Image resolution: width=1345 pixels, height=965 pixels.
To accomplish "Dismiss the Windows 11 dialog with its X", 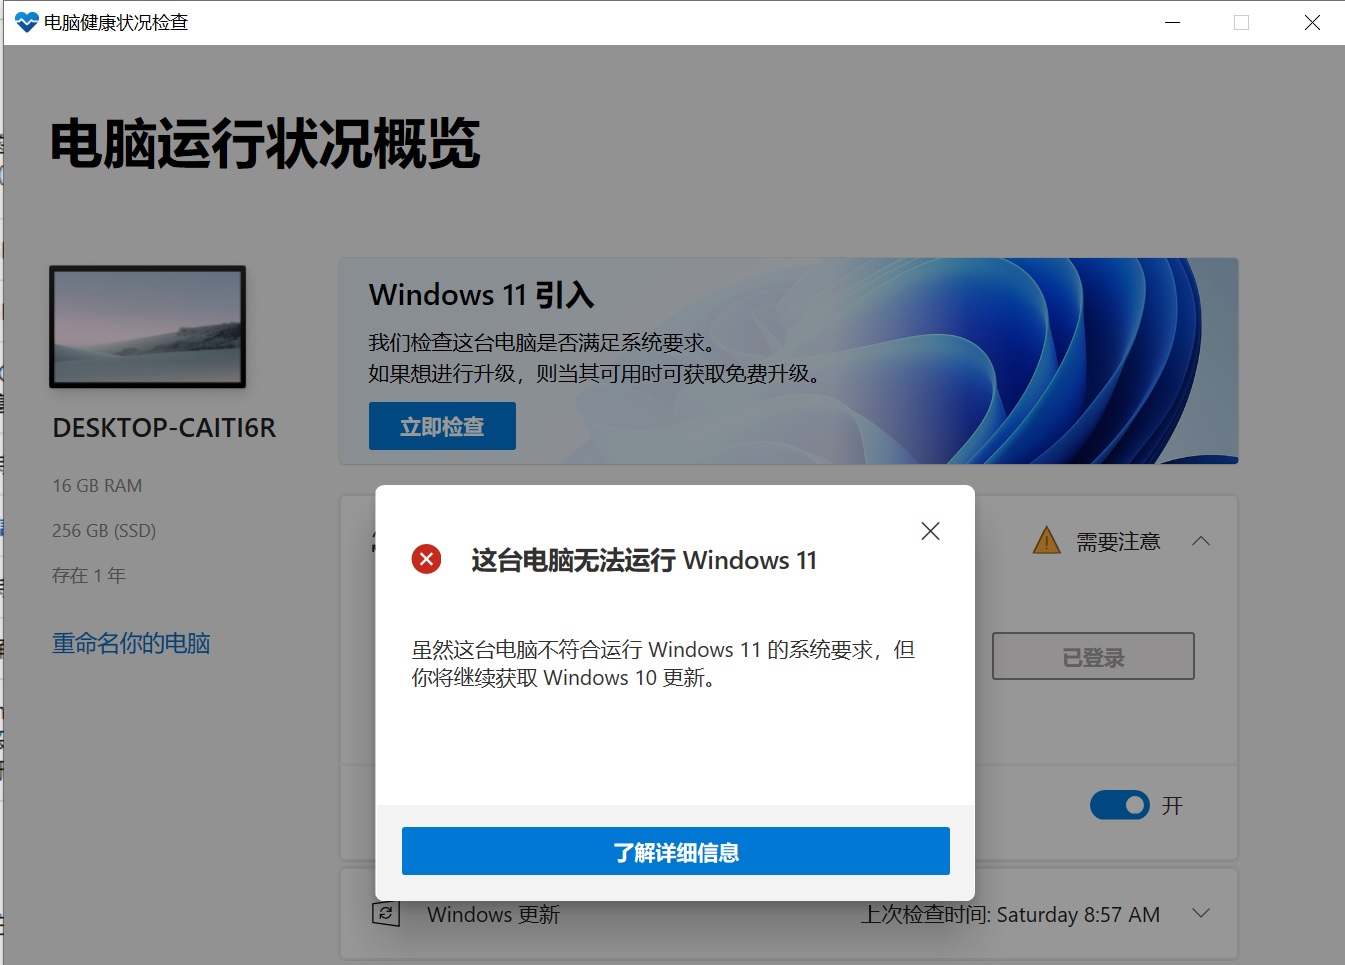I will click(930, 531).
